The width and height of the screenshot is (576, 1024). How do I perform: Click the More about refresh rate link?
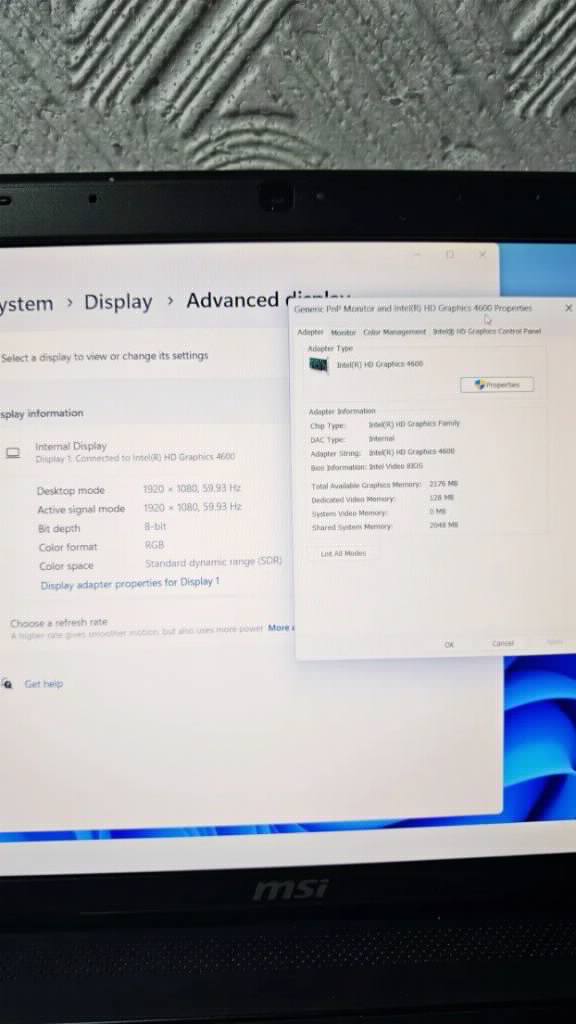pos(281,628)
